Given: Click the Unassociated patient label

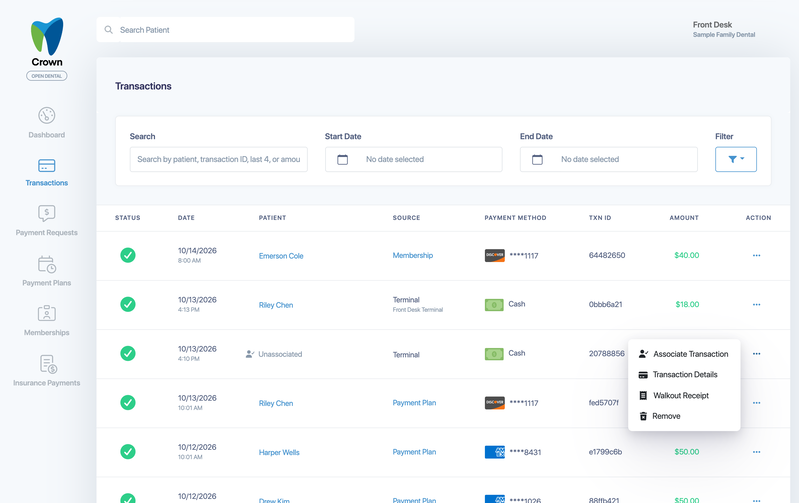Looking at the screenshot, I should click(x=280, y=354).
